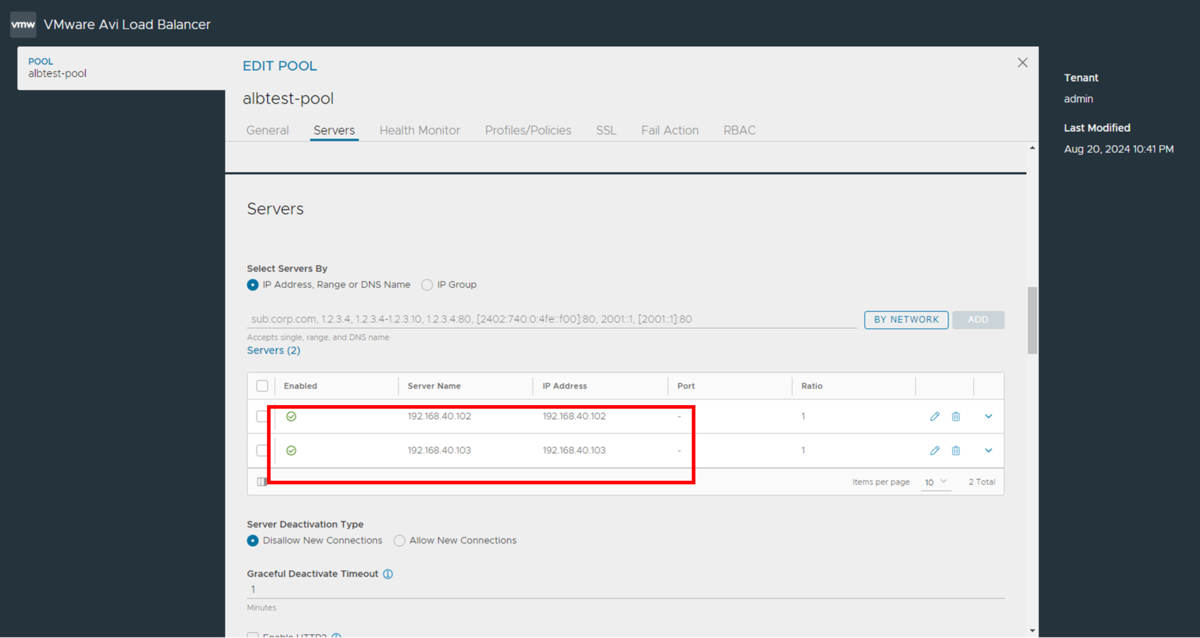Open the Fail Action tab
Screen dimensions: 1200x638
[x=670, y=130]
